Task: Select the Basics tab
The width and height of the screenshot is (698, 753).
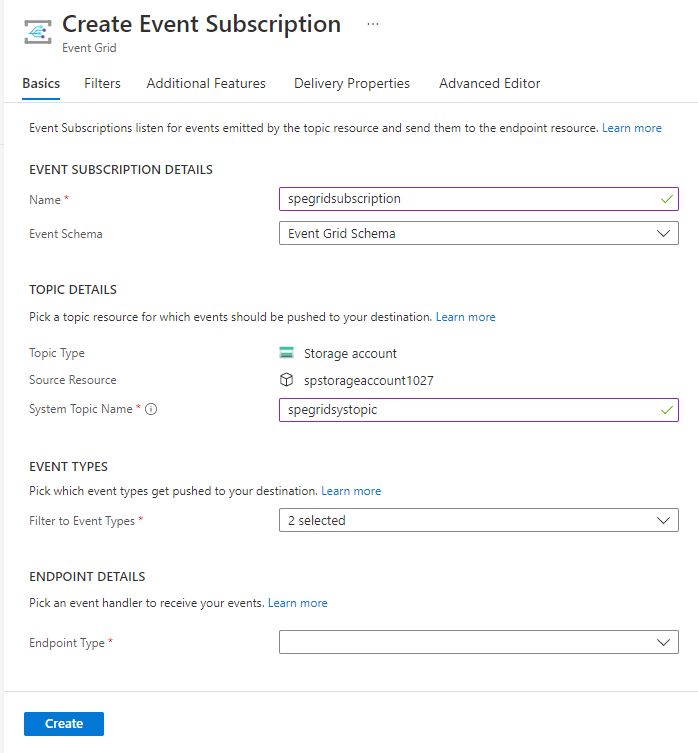Action: click(x=41, y=84)
